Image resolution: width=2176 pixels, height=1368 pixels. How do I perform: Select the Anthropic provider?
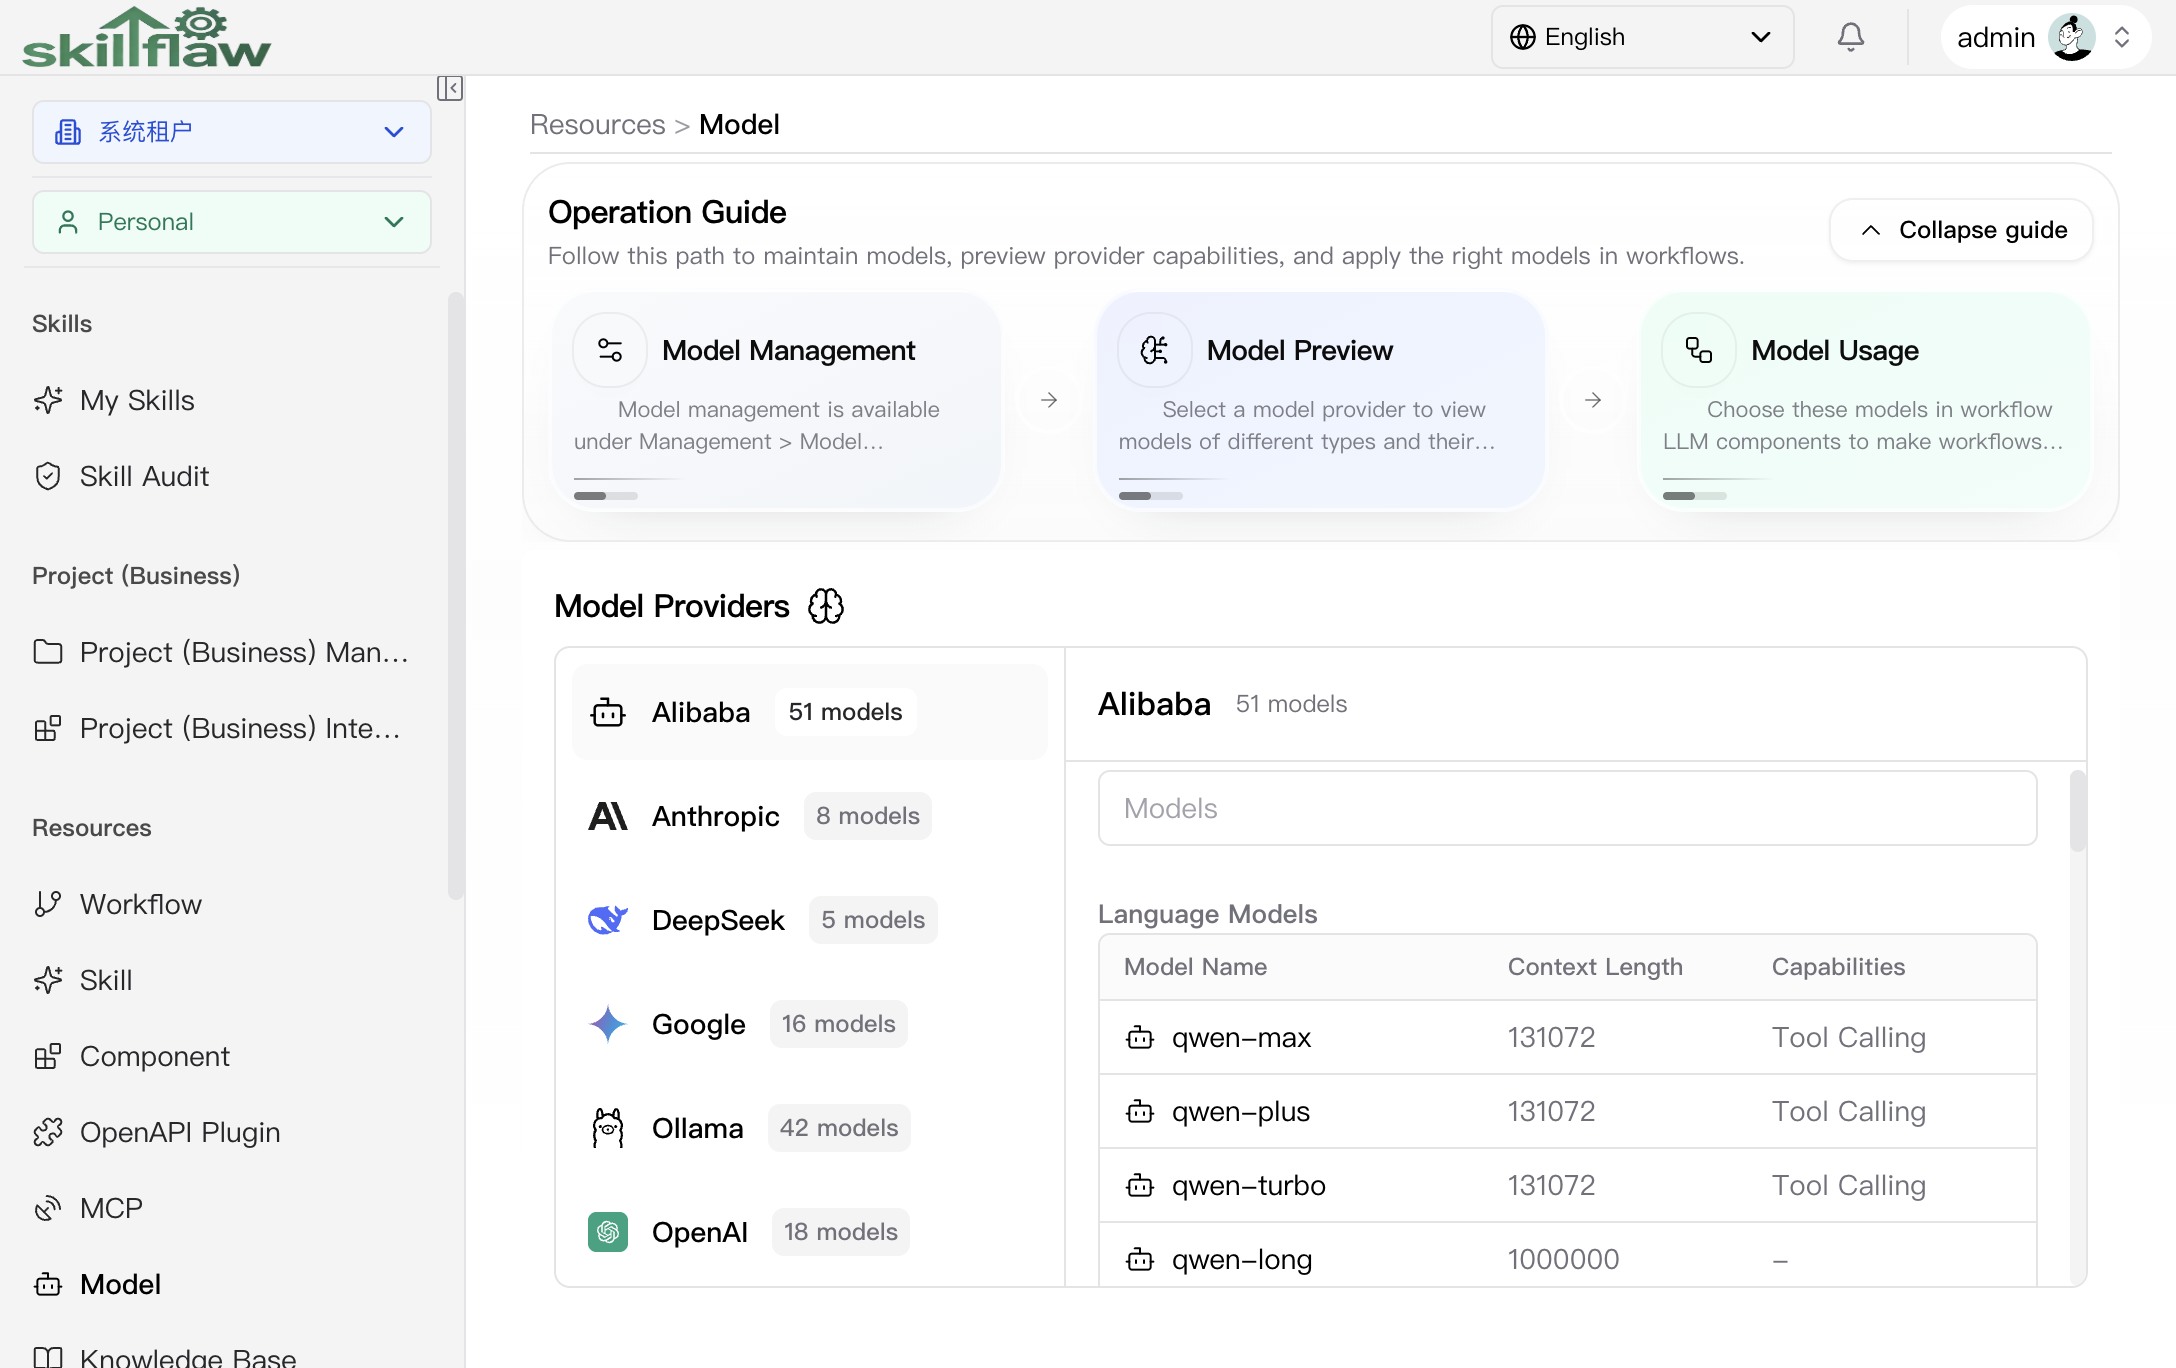coord(810,816)
